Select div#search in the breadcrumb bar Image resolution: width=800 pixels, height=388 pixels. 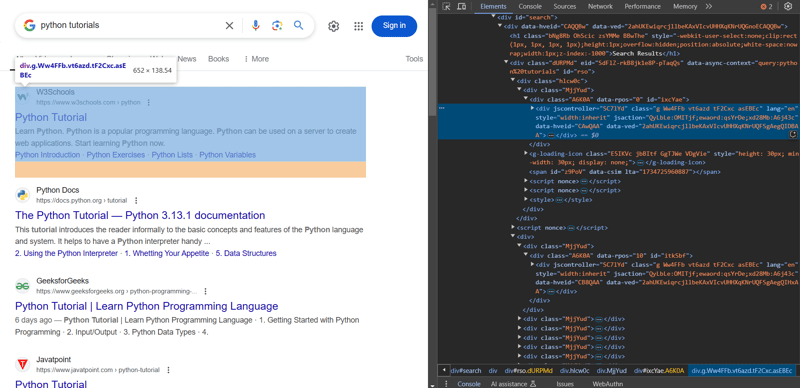click(x=466, y=371)
